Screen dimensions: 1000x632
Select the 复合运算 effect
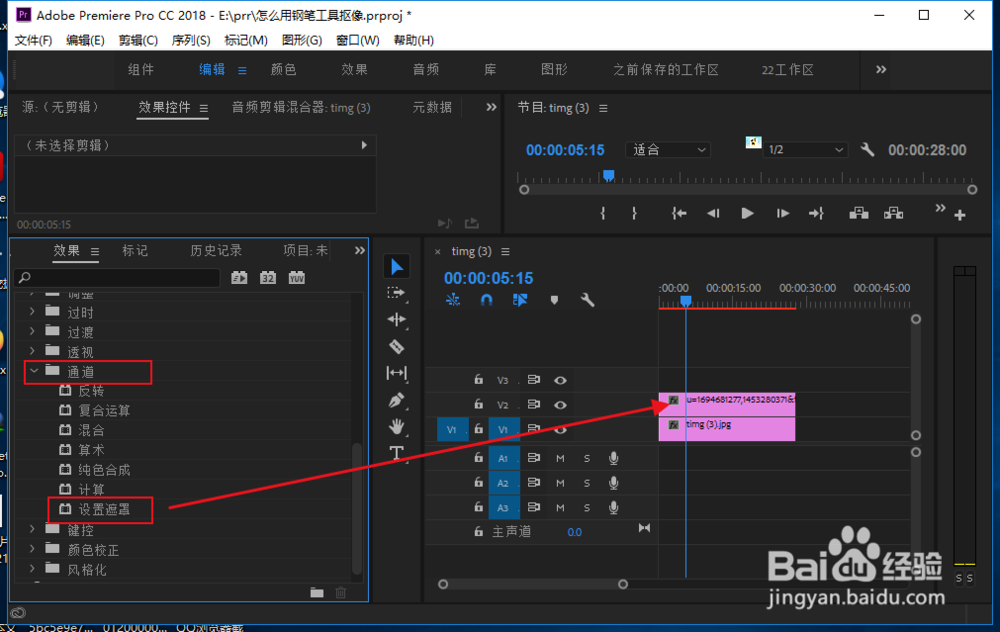104,411
